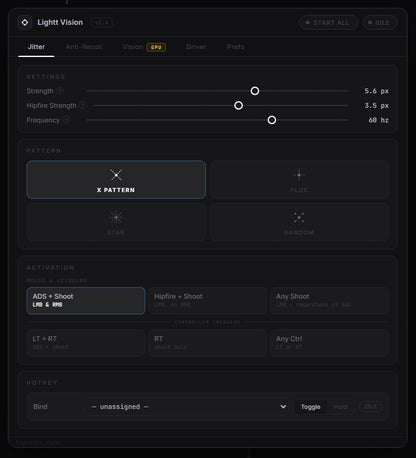Screen dimensions: 416x458
Task: Click the ACTIVATION section heading
Action: 50,268
